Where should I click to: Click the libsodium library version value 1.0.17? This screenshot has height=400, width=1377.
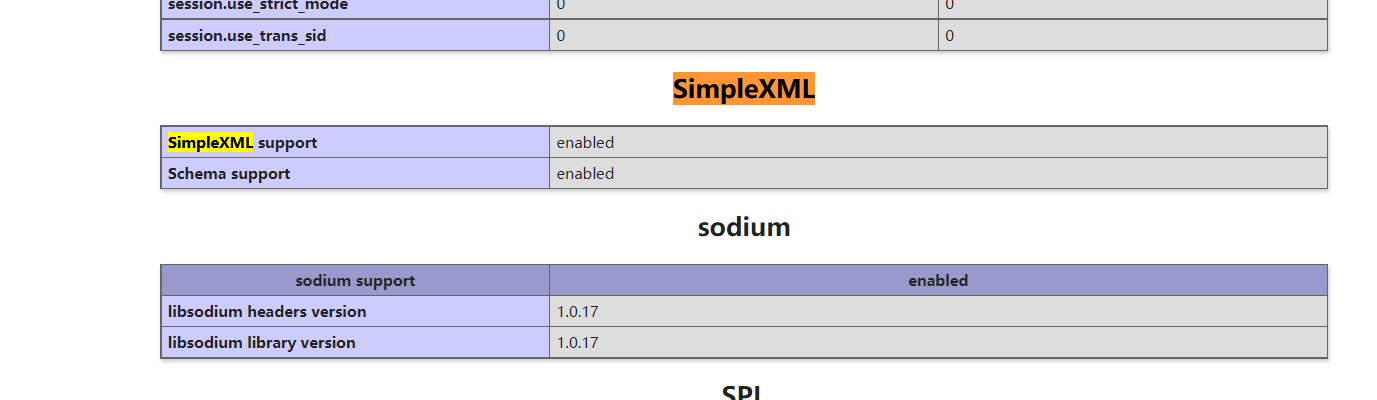coord(577,343)
